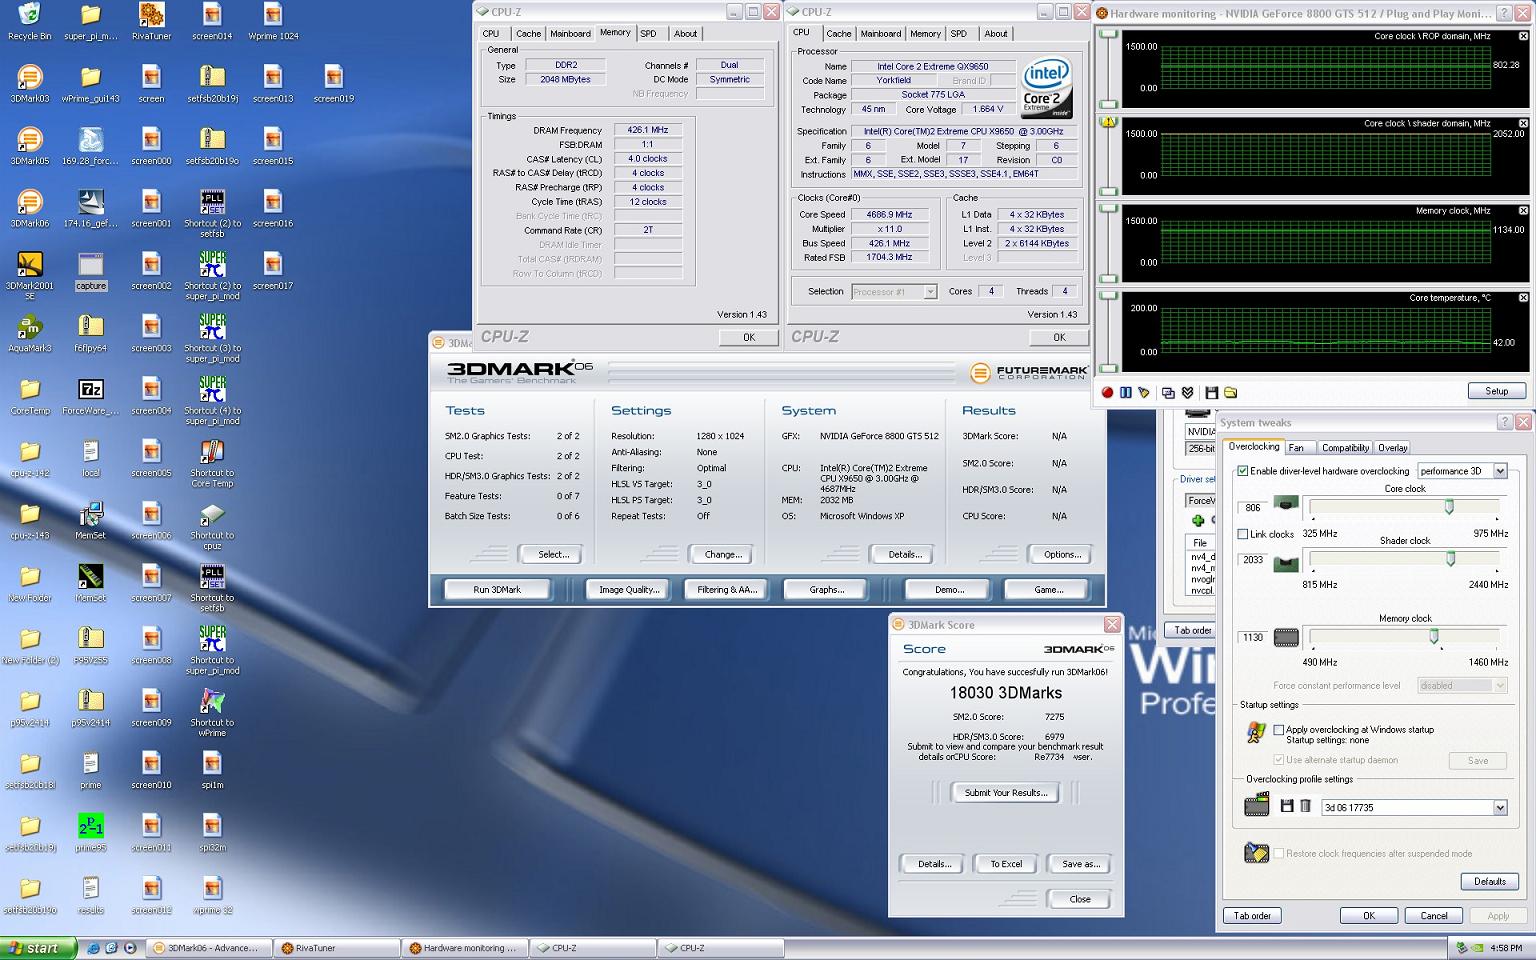Screen dimensions: 1536x960
Task: Select the prime95 desktop icon
Action: pos(90,833)
